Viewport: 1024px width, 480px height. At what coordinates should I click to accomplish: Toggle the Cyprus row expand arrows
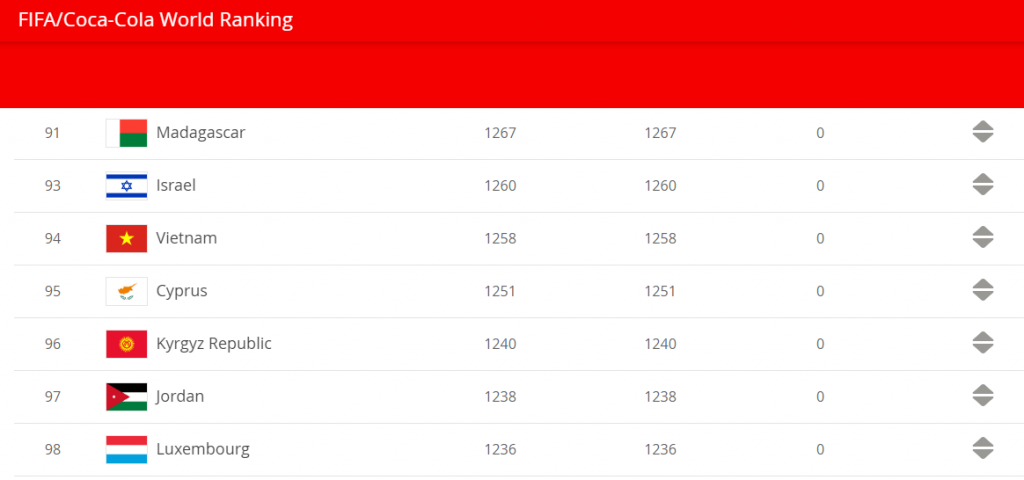[x=982, y=290]
